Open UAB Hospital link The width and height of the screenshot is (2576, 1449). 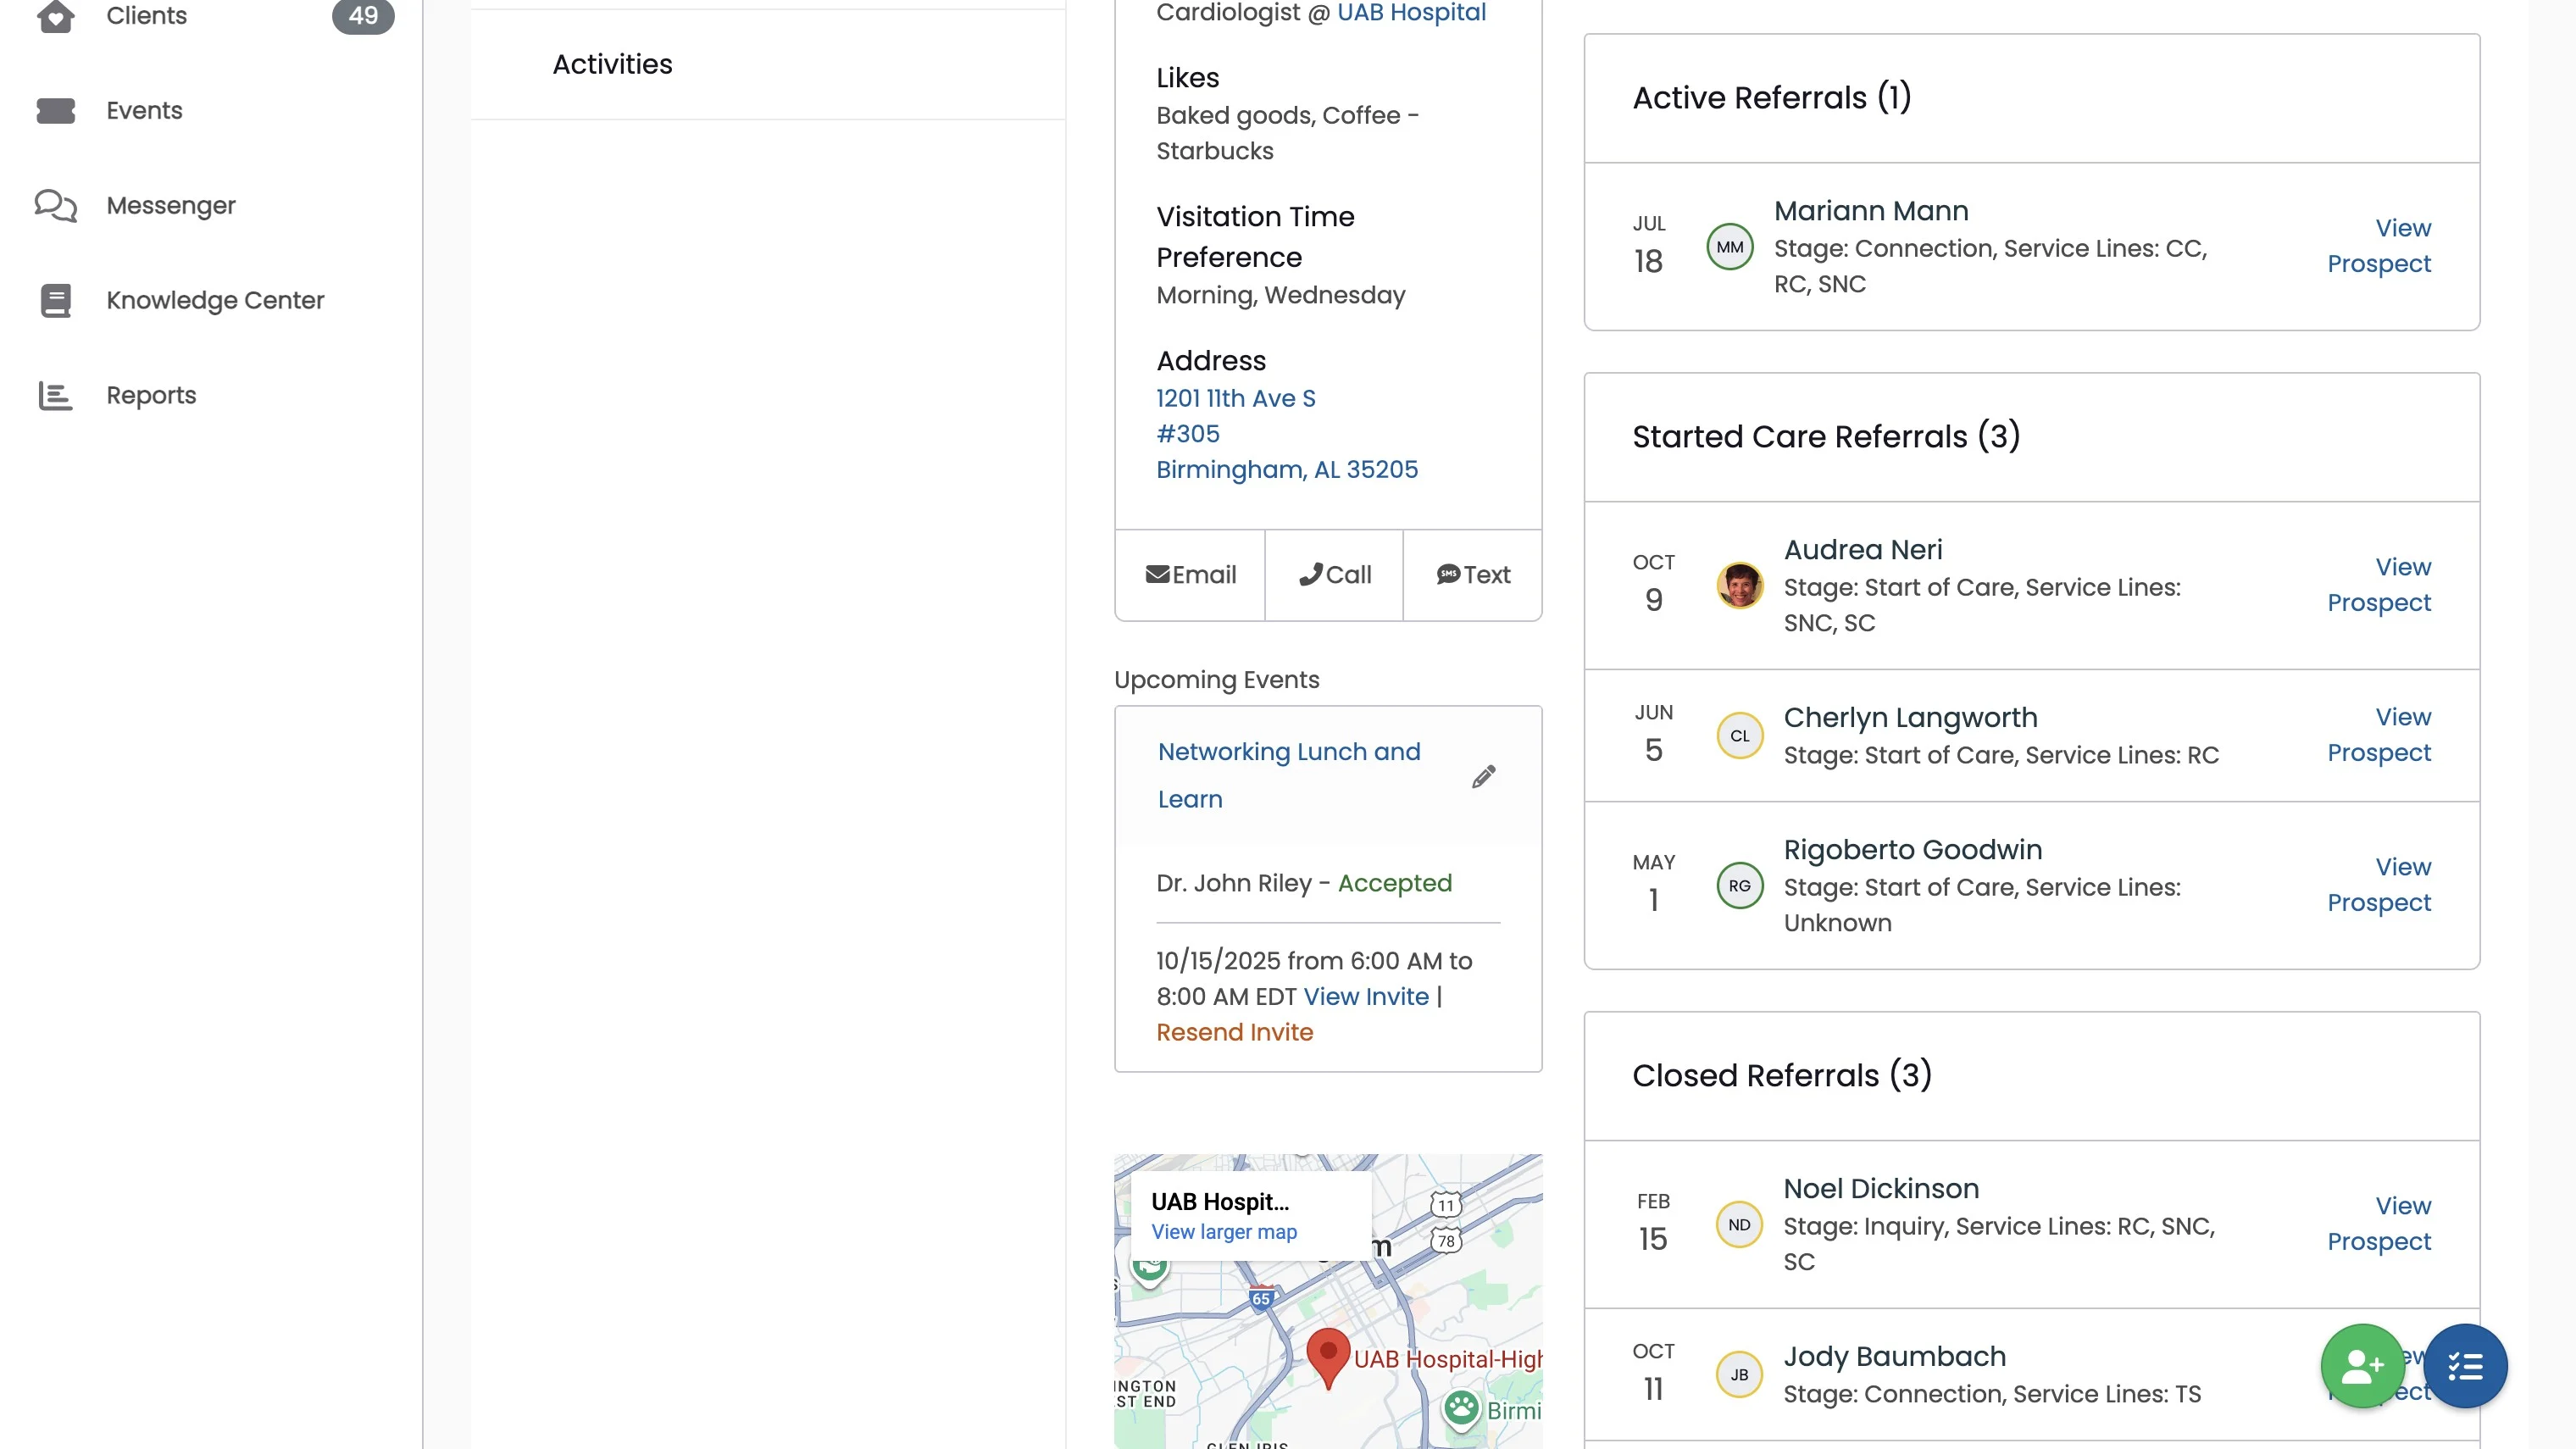tap(1410, 13)
